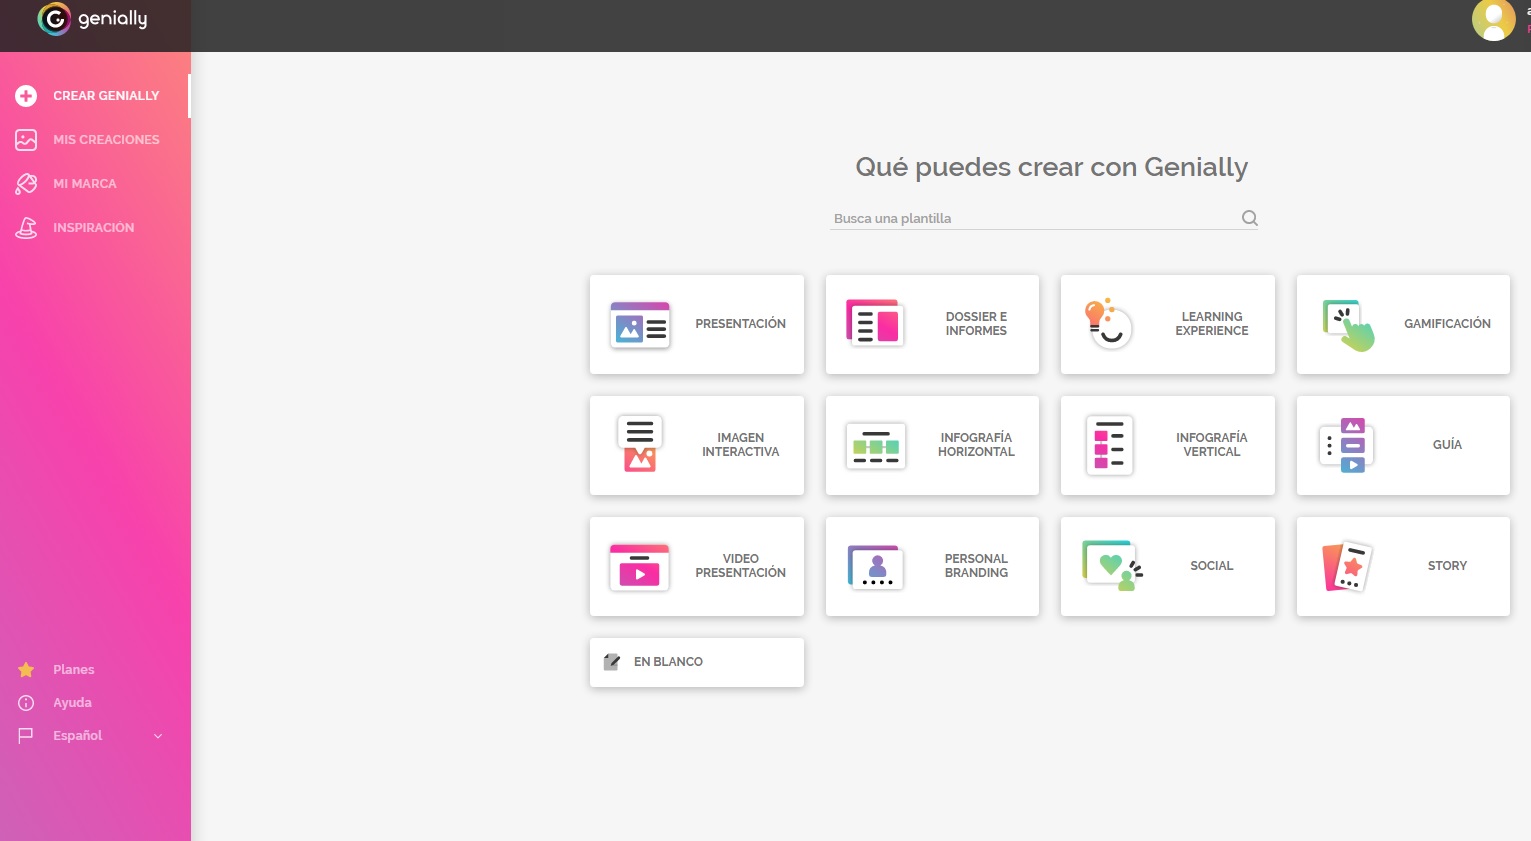The image size is (1531, 841).
Task: Go to Mi Marca section
Action: tap(85, 183)
